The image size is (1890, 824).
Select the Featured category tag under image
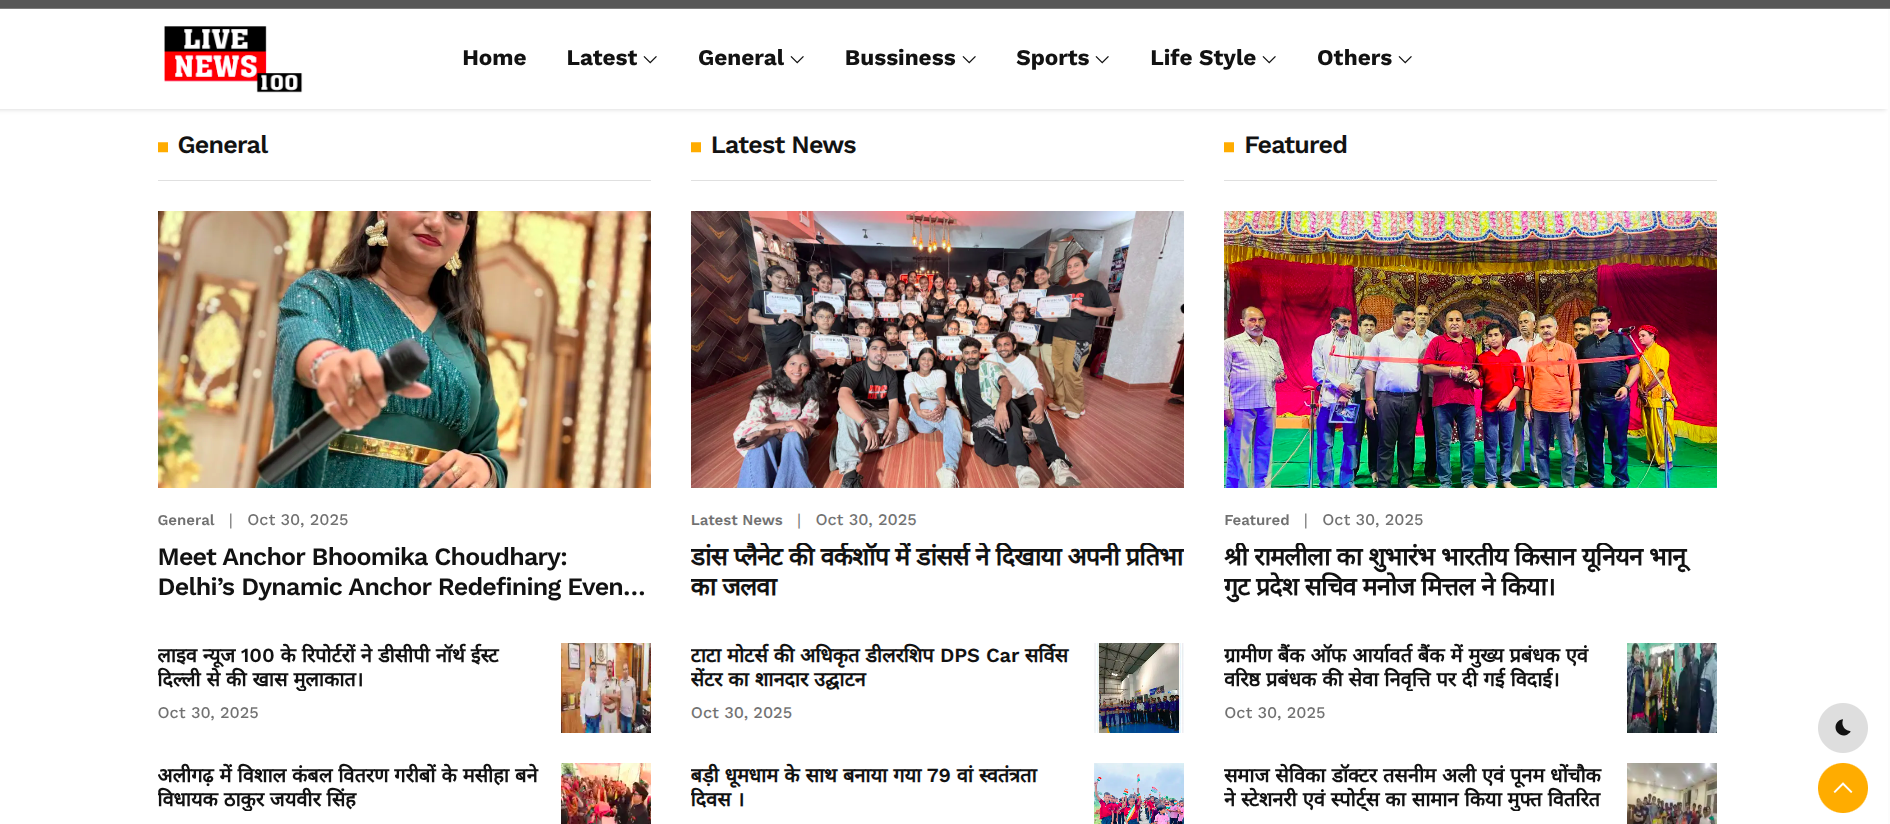point(1256,520)
